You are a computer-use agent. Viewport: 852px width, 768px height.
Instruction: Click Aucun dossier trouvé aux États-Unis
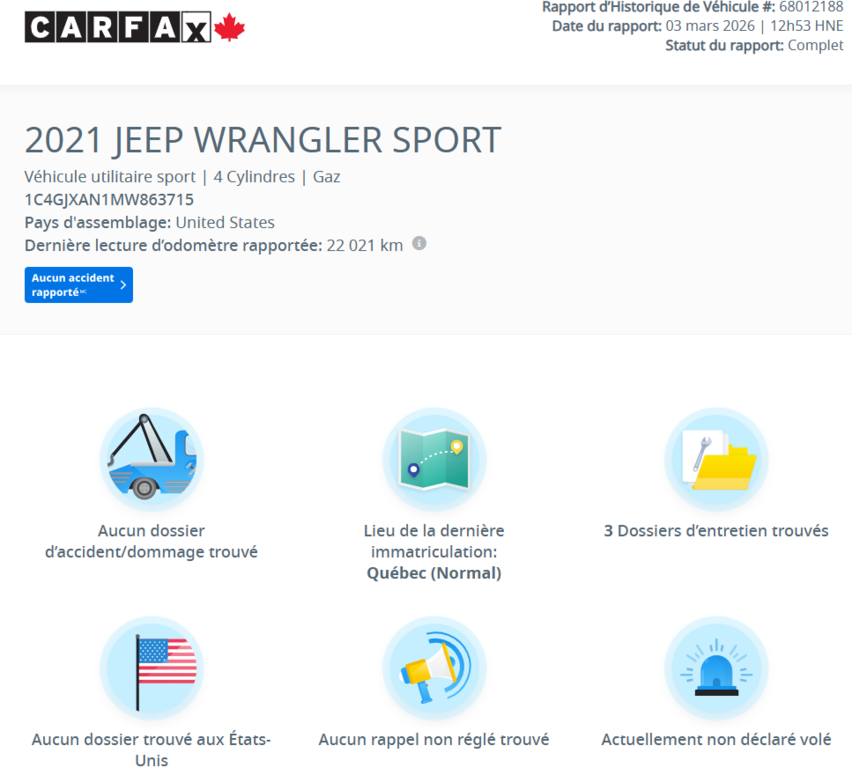pyautogui.click(x=151, y=749)
